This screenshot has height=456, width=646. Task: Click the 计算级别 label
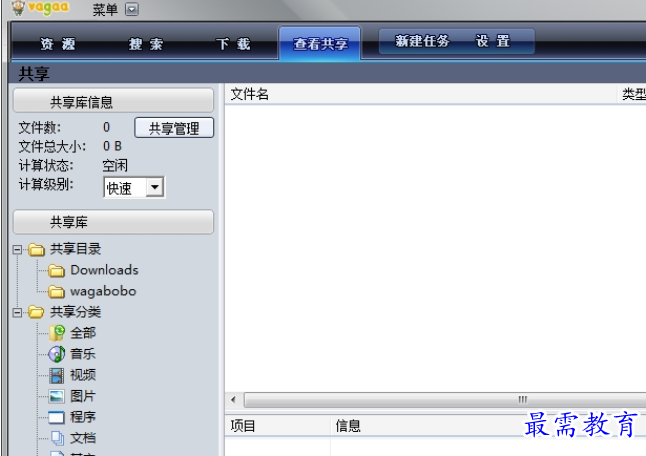point(46,185)
